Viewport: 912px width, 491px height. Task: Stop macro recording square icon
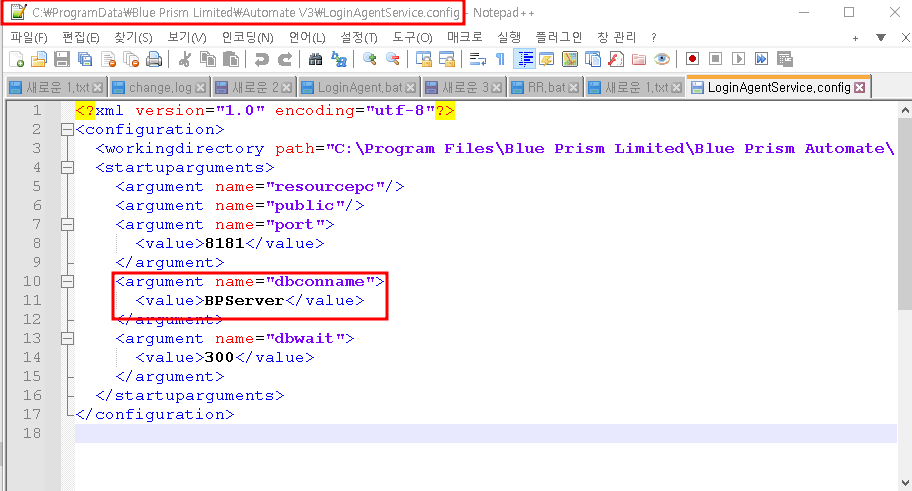pyautogui.click(x=715, y=59)
